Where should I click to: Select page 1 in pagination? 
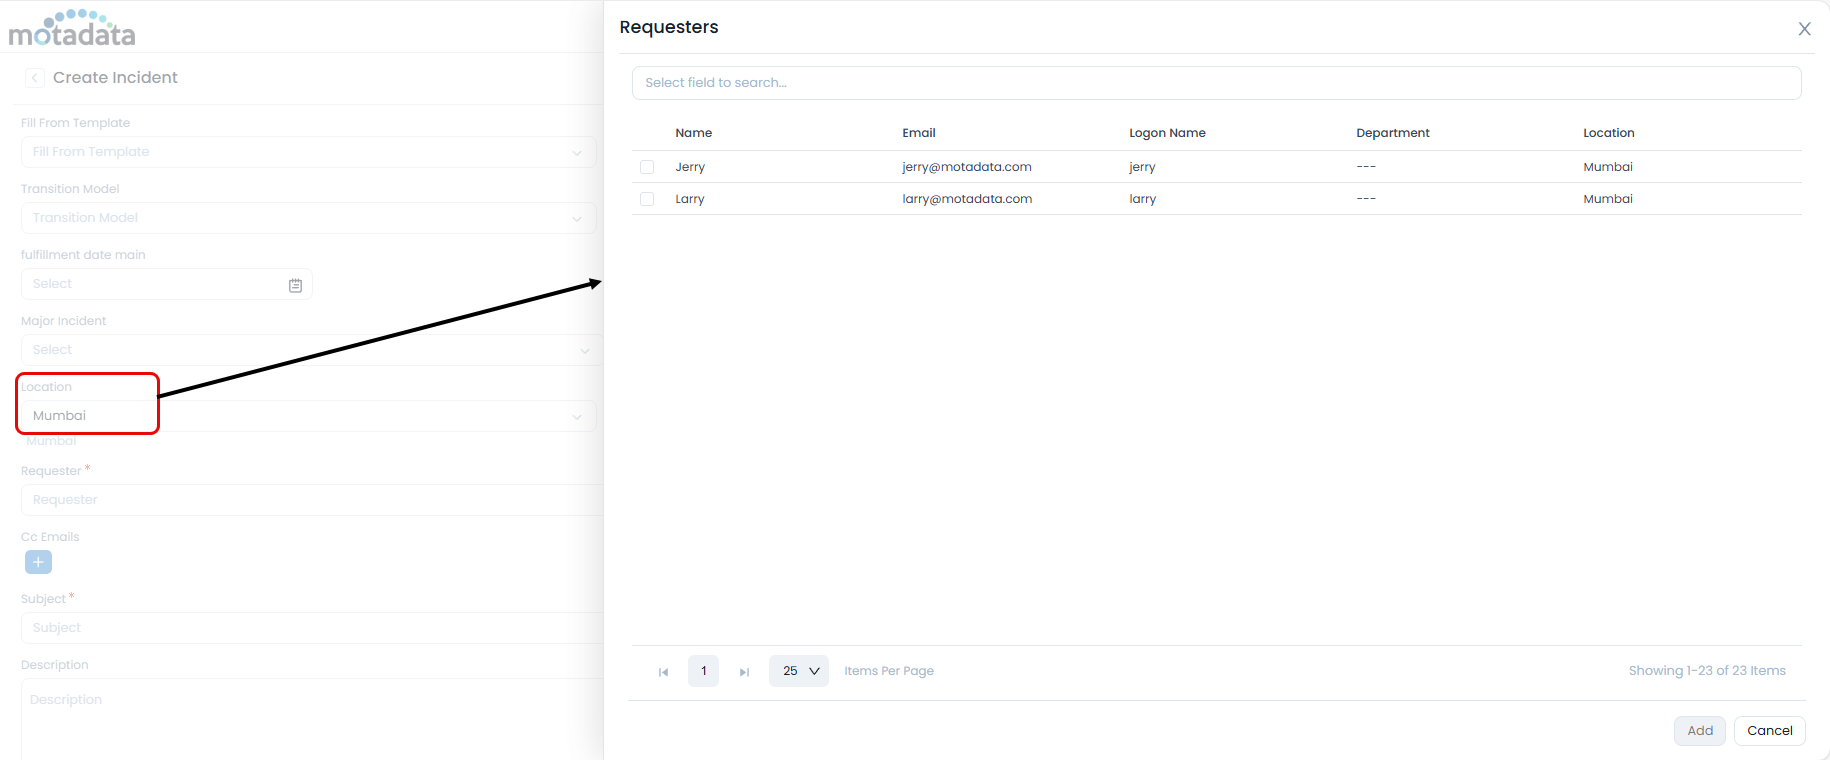tap(703, 671)
